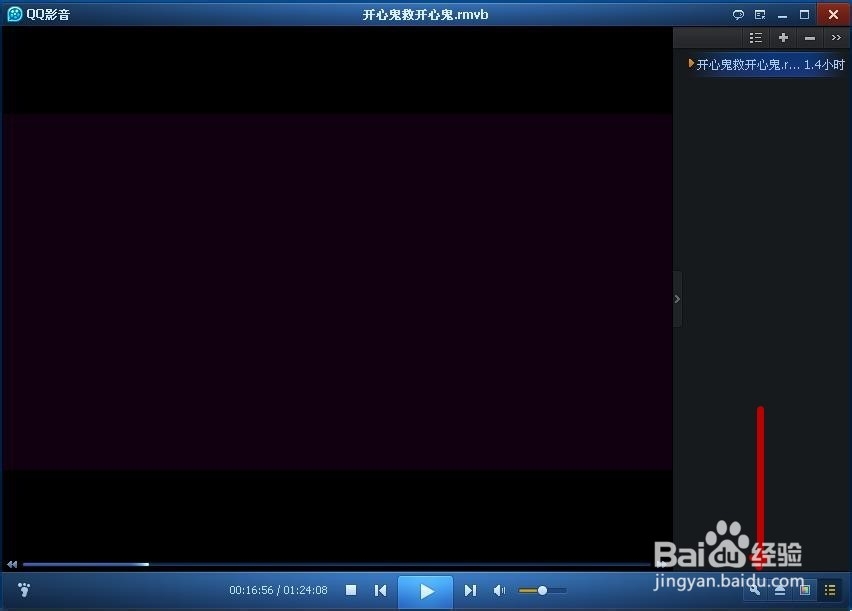Collapse the playlist panel side arrow
Screen dimensions: 852x611
click(677, 299)
